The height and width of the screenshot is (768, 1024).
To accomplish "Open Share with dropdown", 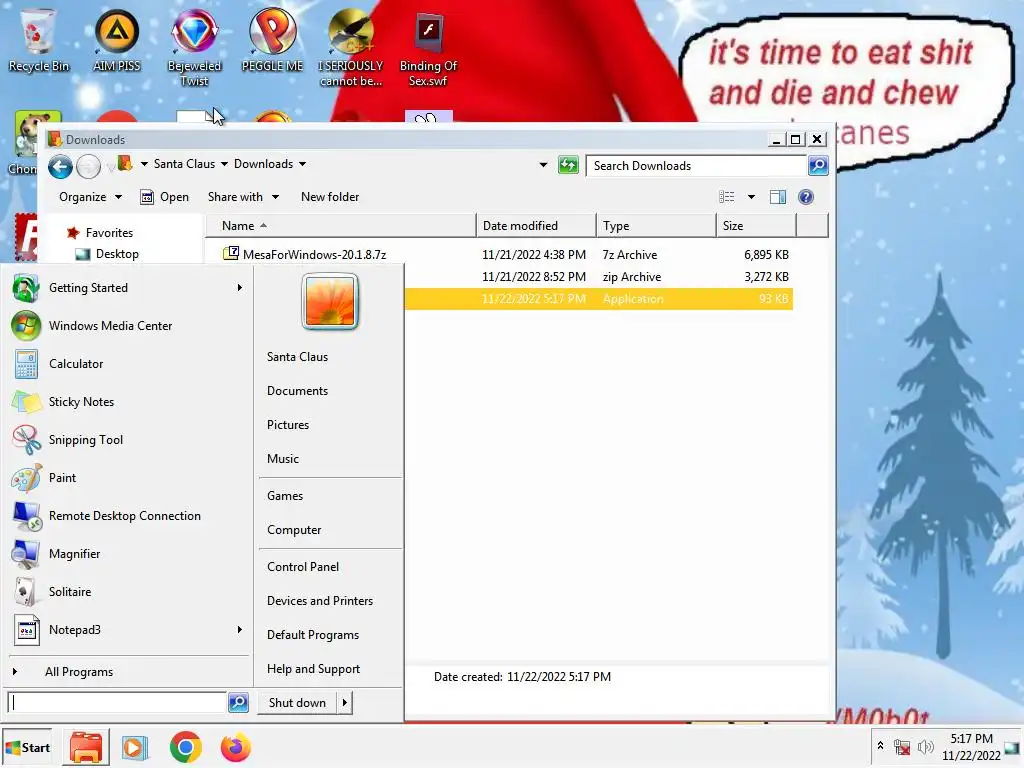I will [x=243, y=197].
